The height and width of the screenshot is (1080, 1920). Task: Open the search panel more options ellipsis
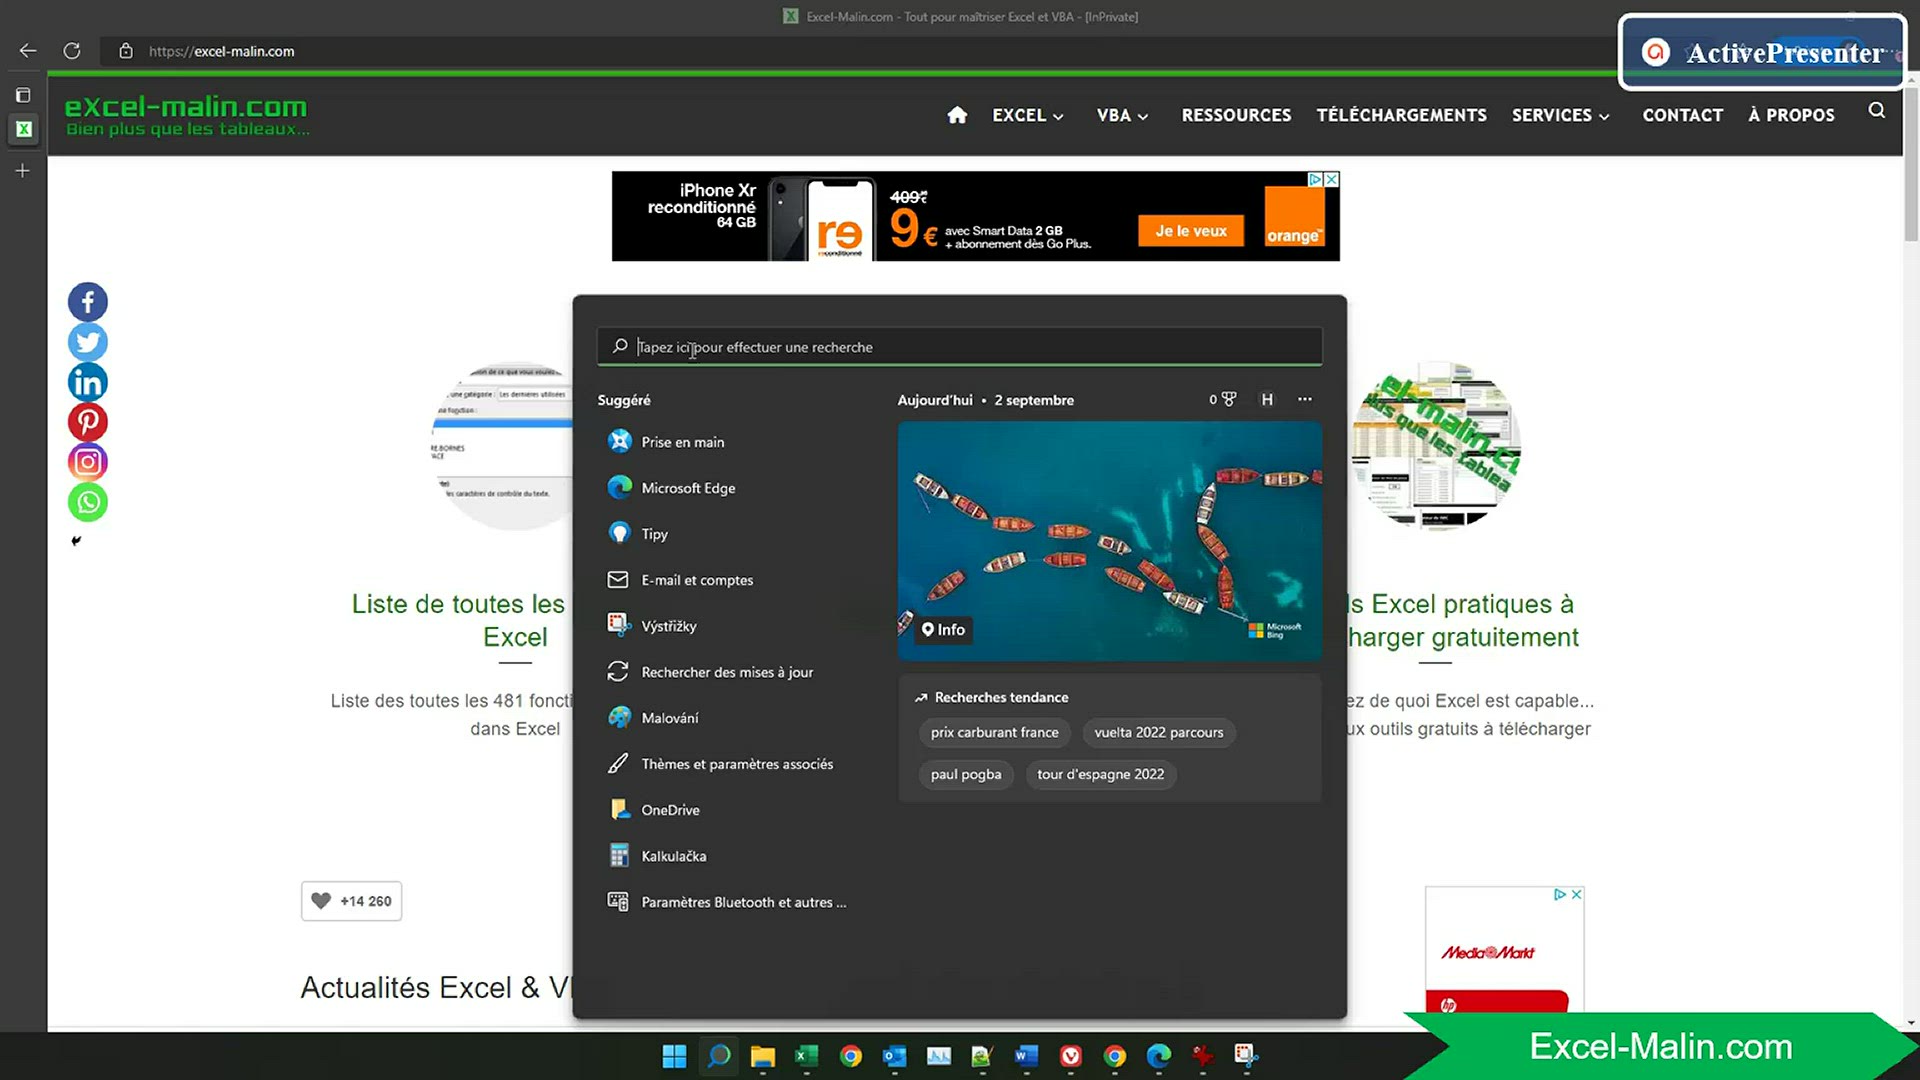point(1305,399)
